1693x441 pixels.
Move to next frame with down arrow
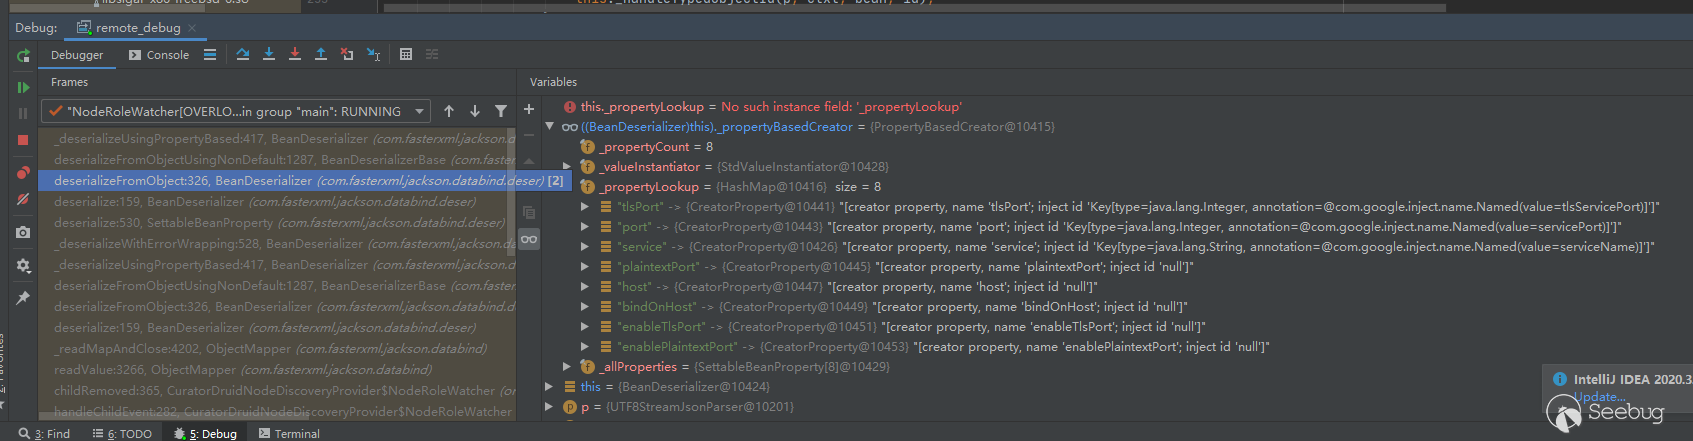click(475, 111)
